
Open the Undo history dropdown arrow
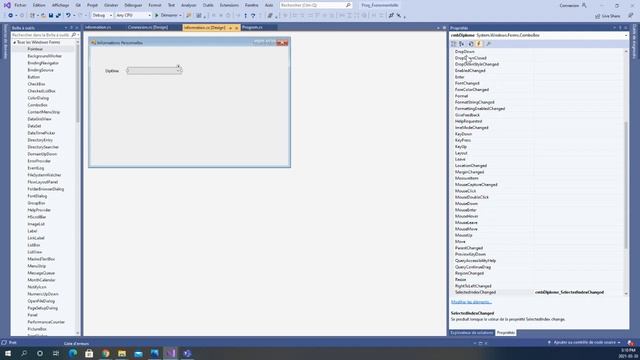pyautogui.click(x=74, y=16)
